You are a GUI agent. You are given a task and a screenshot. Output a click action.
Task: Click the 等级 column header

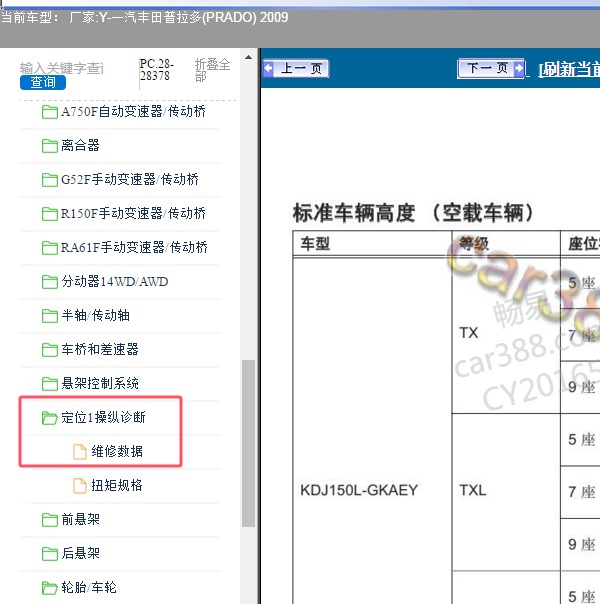[506, 244]
